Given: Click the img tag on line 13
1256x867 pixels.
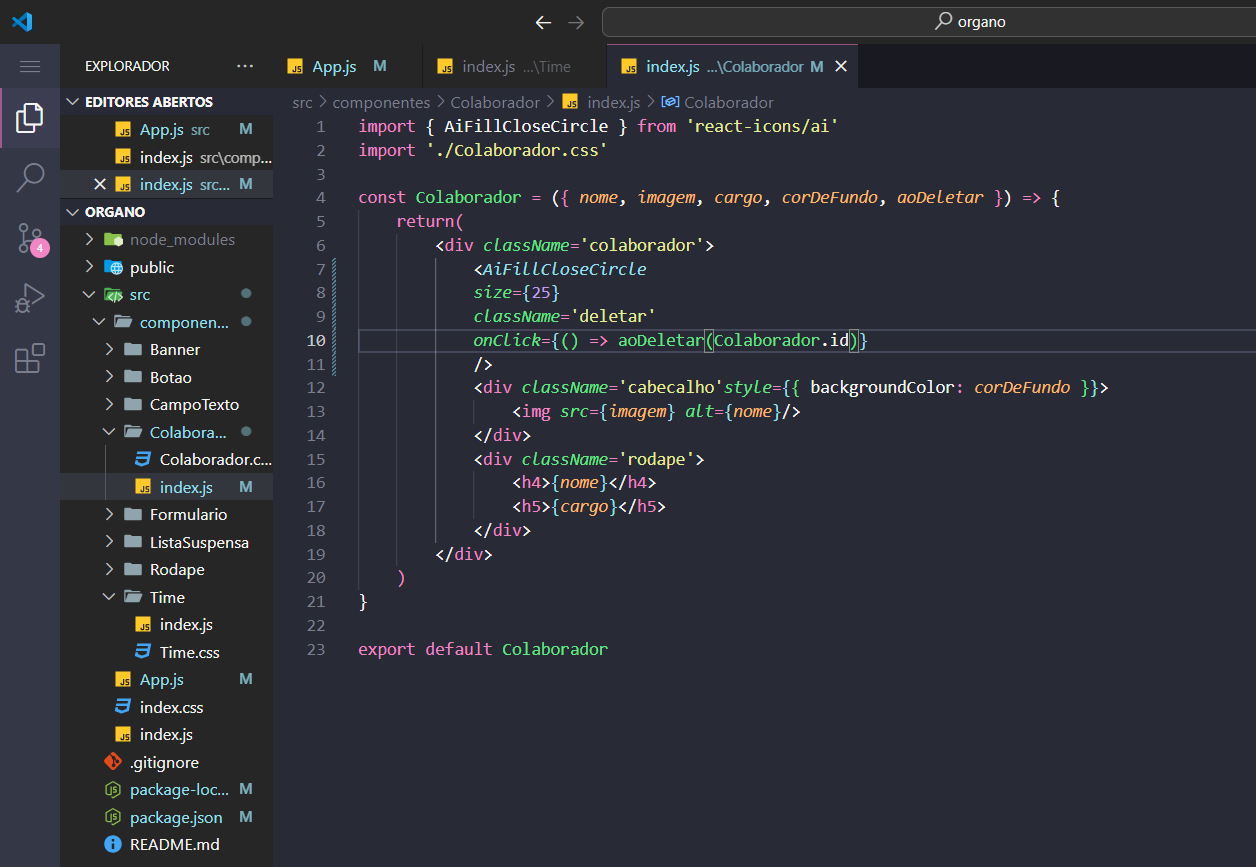Looking at the screenshot, I should click(x=657, y=412).
